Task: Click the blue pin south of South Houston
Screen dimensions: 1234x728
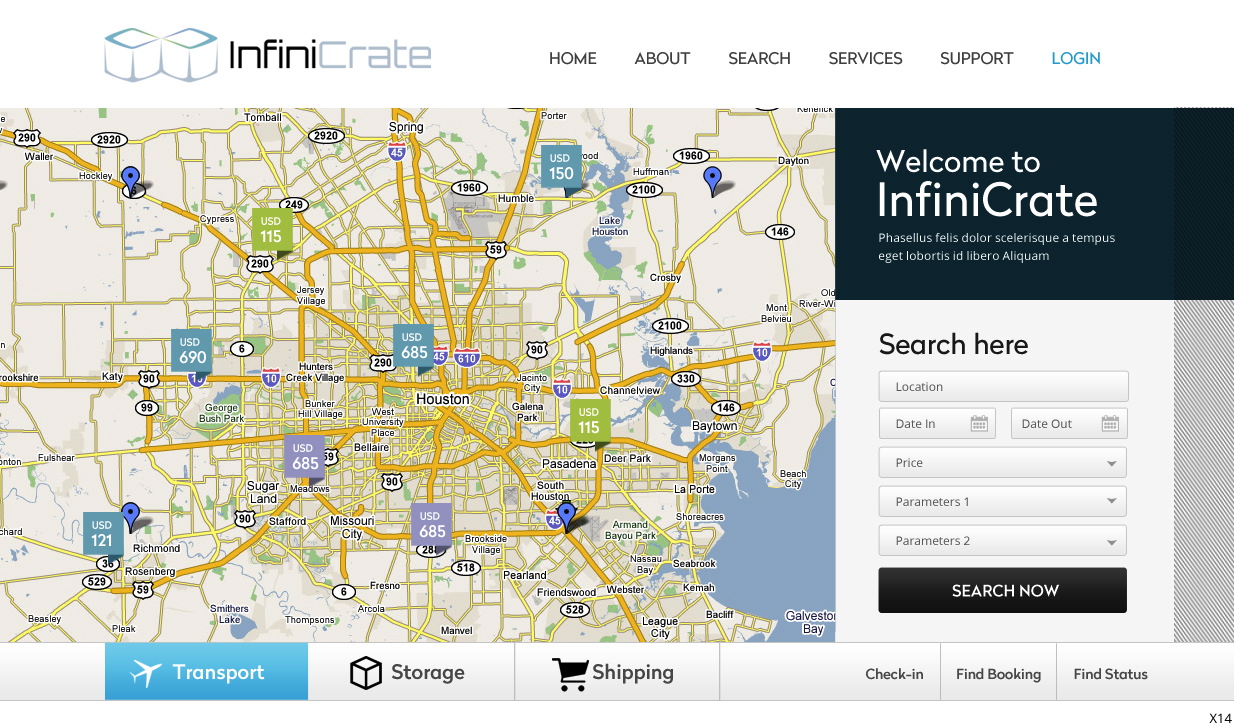Action: (x=566, y=517)
